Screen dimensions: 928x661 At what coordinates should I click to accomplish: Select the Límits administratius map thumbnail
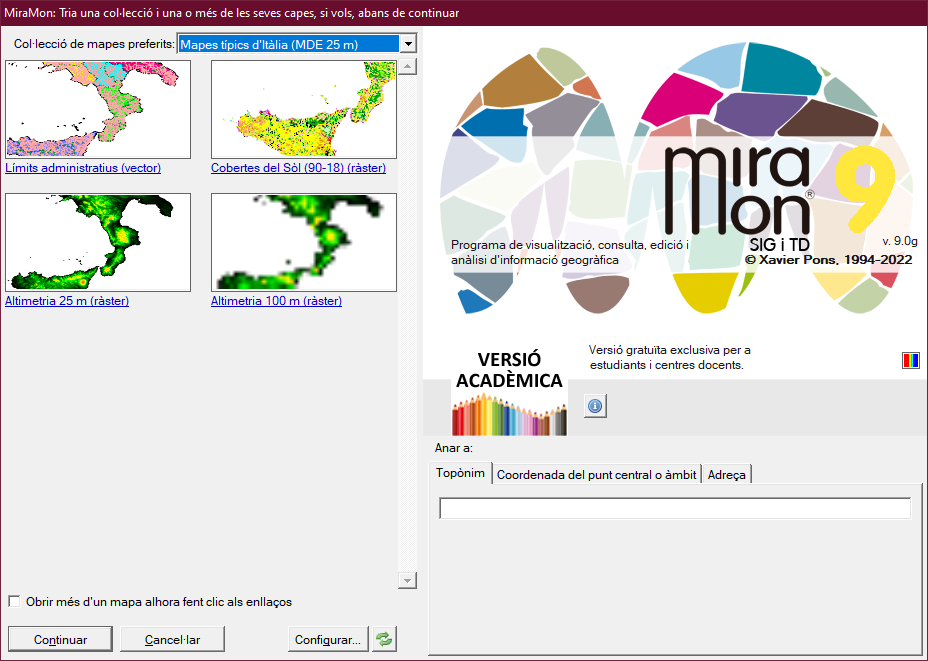(98, 109)
